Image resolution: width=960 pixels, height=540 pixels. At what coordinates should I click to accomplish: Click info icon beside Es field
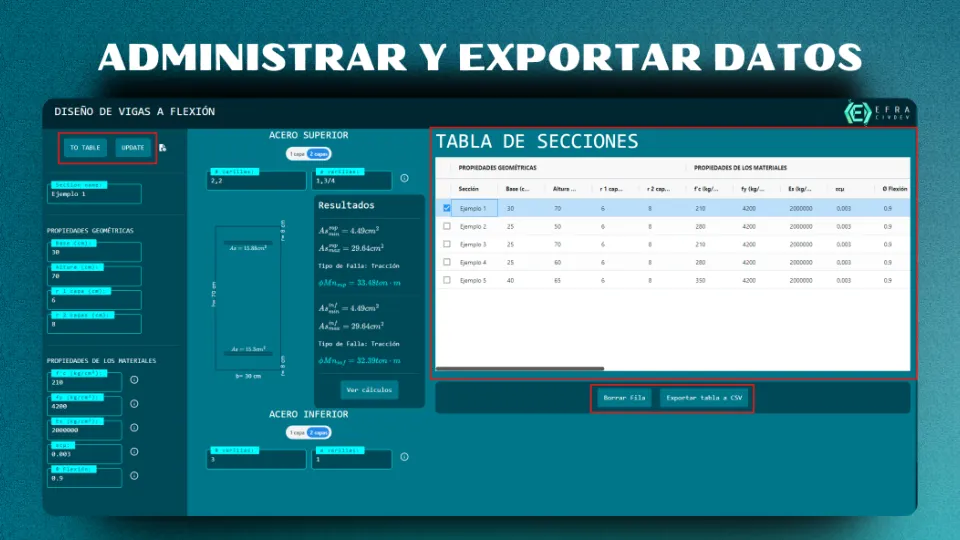[x=134, y=428]
